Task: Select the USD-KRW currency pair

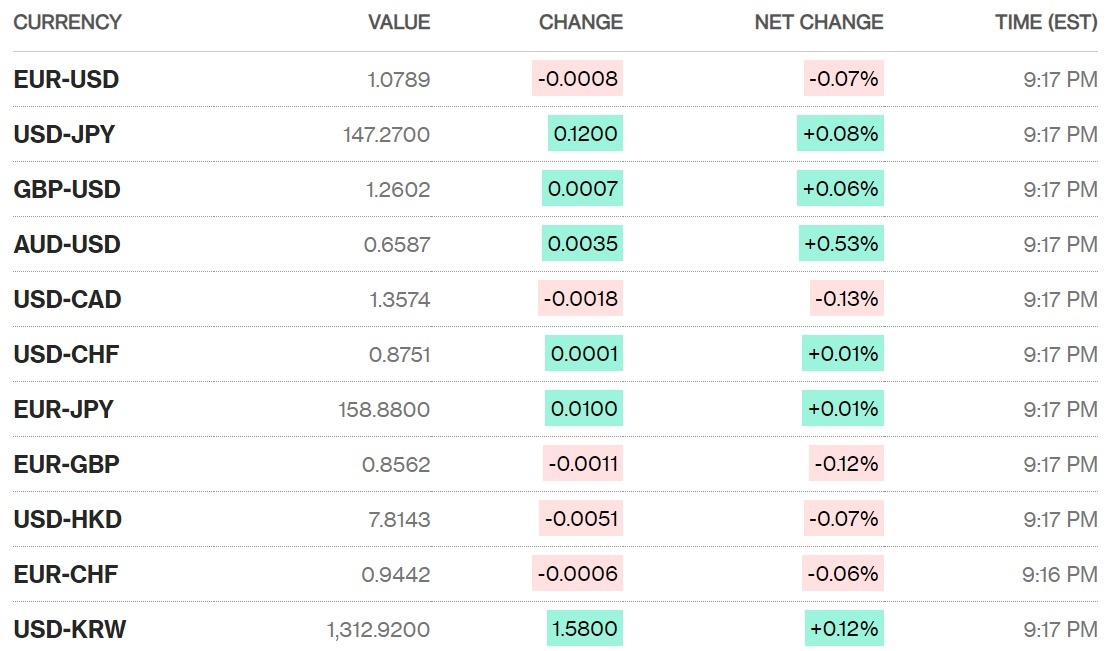Action: pos(70,629)
